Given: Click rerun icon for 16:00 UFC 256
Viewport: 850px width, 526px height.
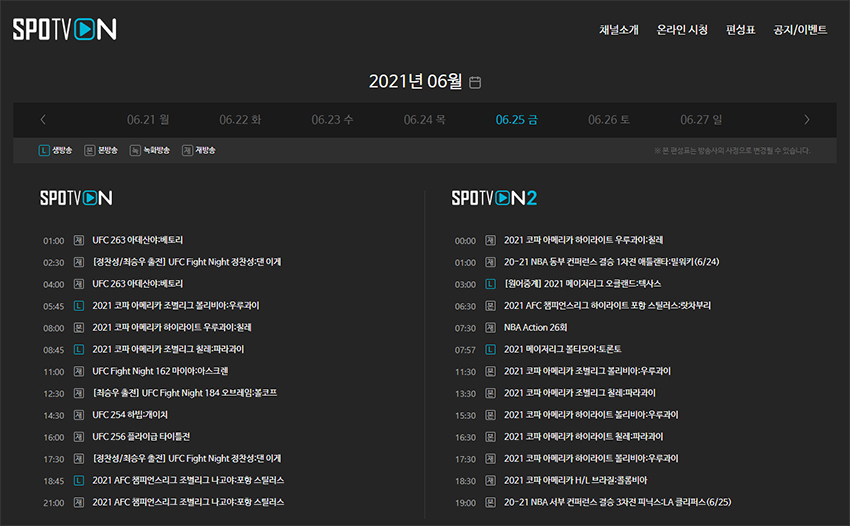Looking at the screenshot, I should [79, 437].
